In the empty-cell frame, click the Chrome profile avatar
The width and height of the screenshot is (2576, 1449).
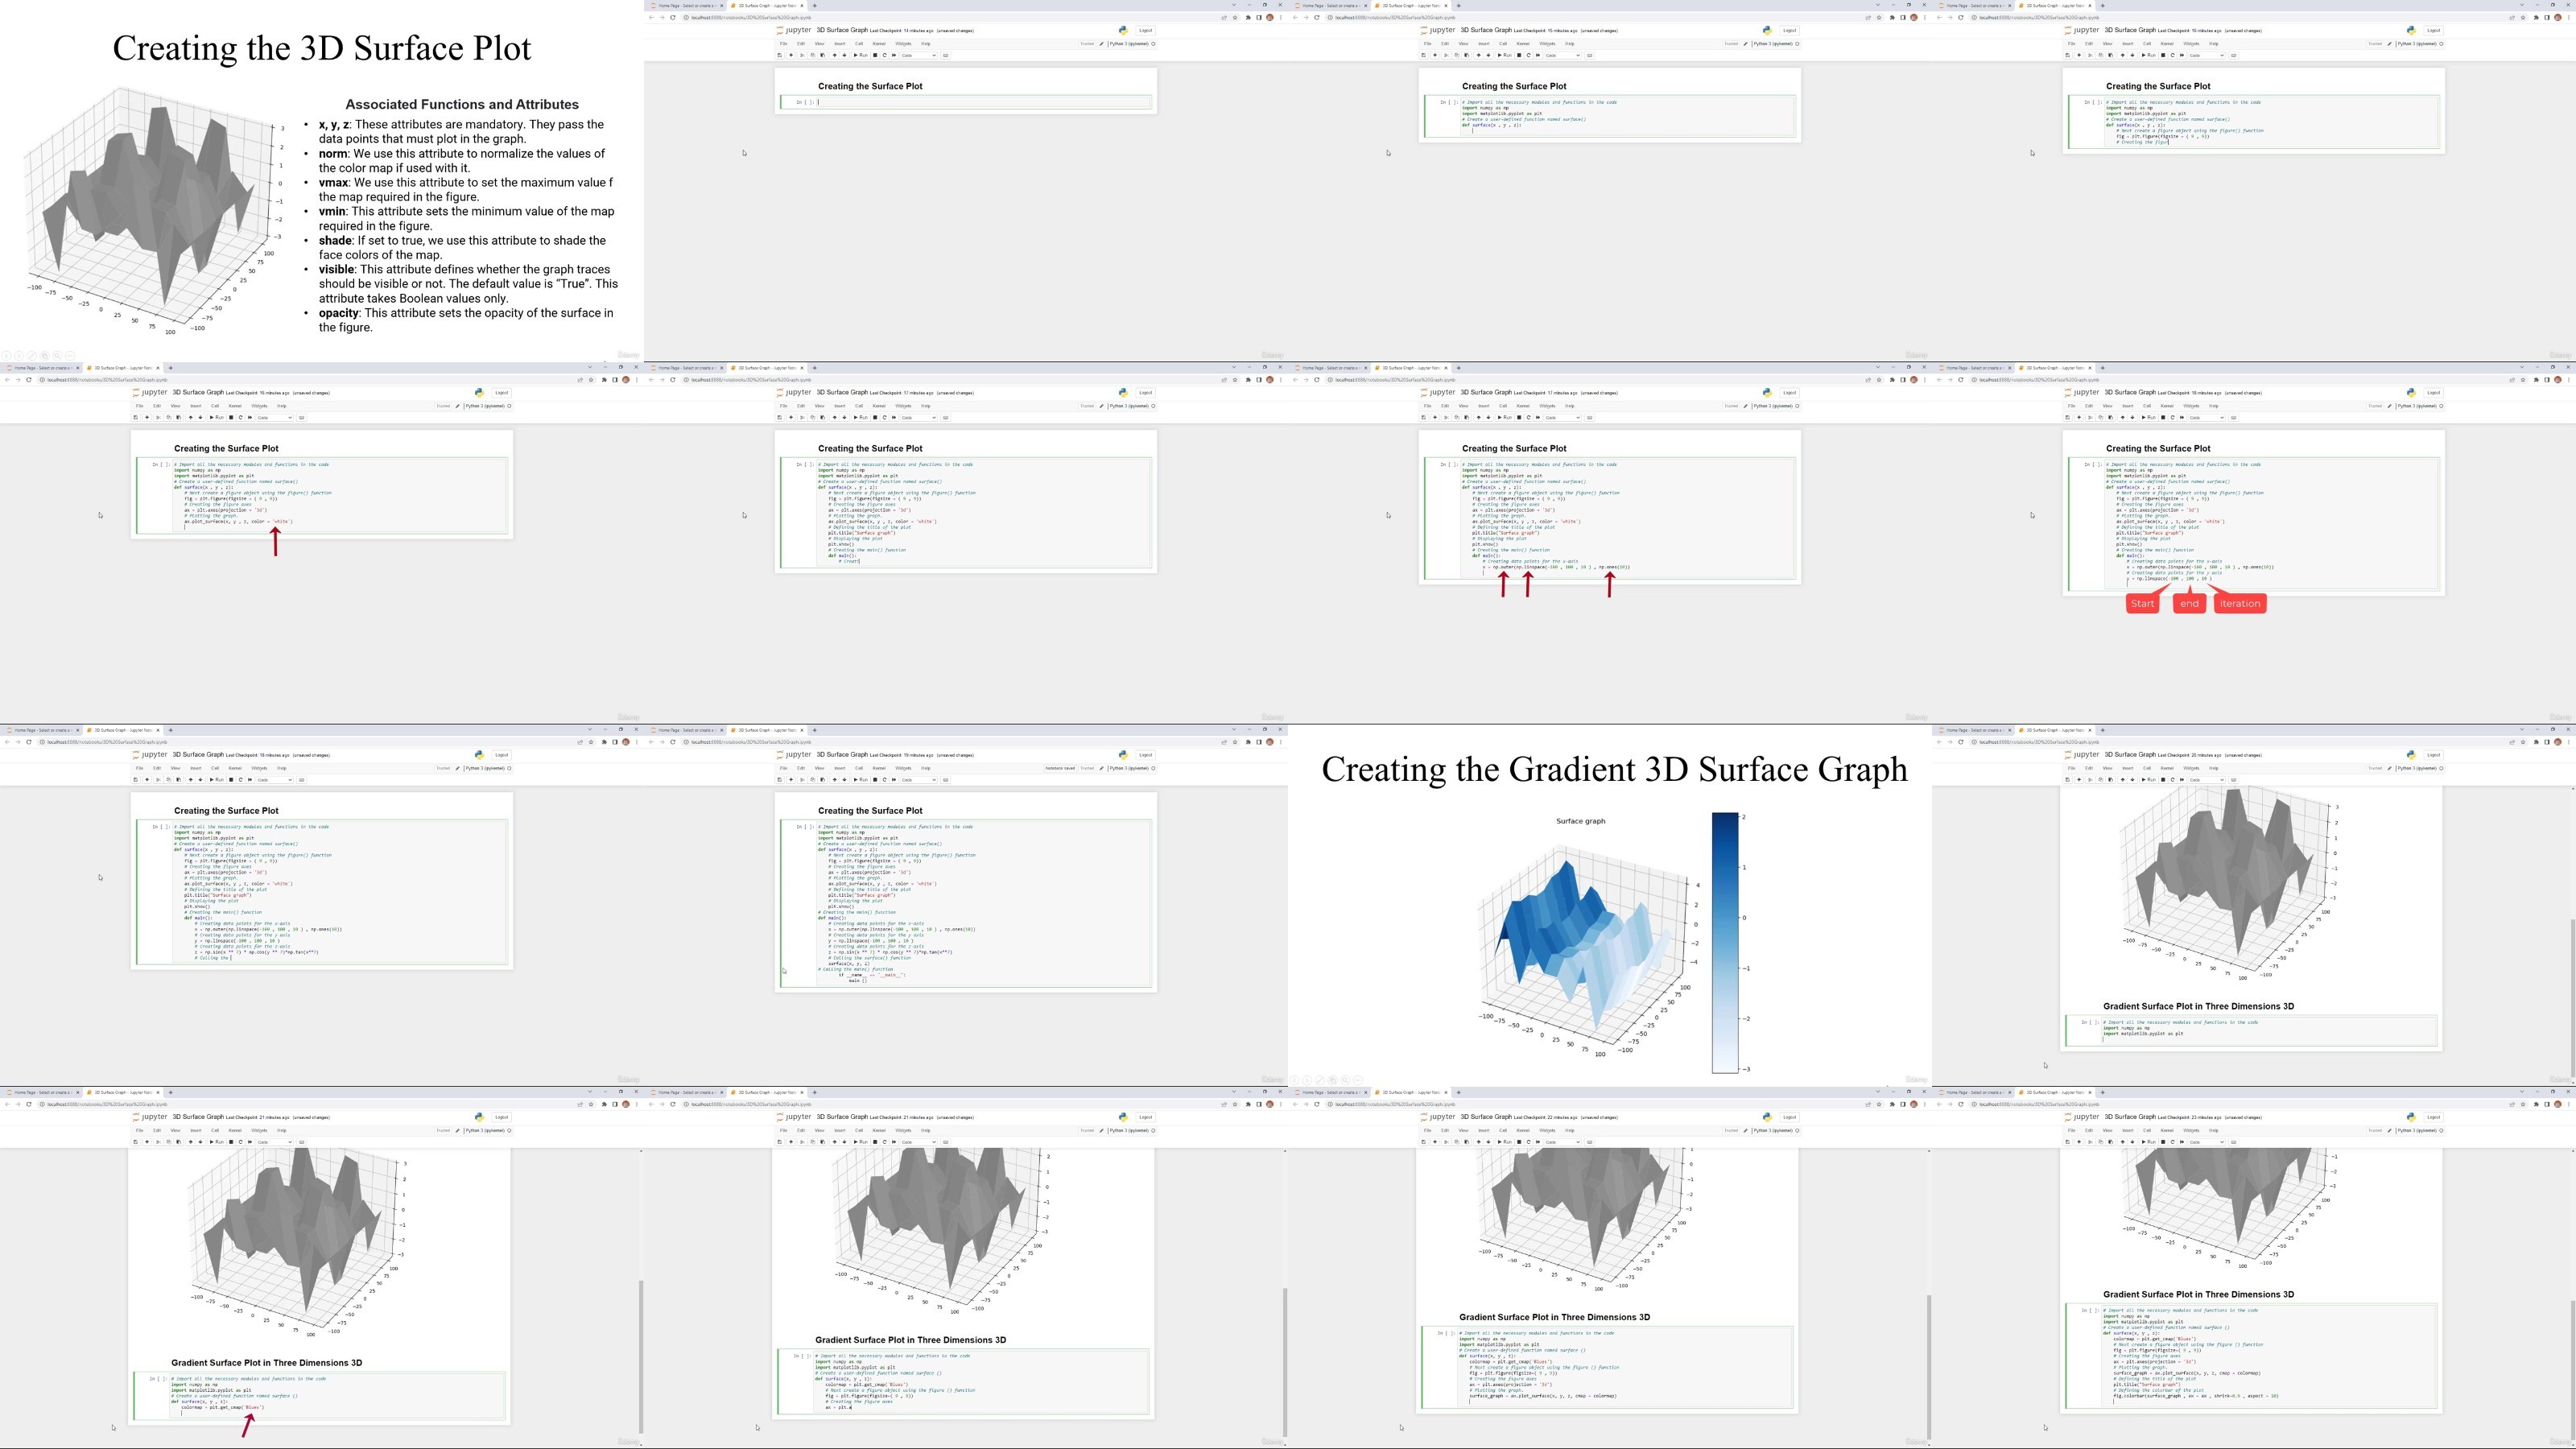tap(1270, 17)
